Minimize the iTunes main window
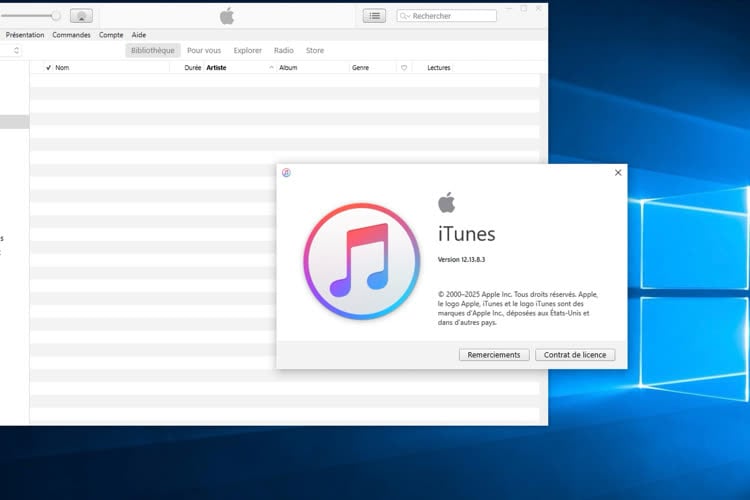This screenshot has width=750, height=500. click(x=509, y=9)
